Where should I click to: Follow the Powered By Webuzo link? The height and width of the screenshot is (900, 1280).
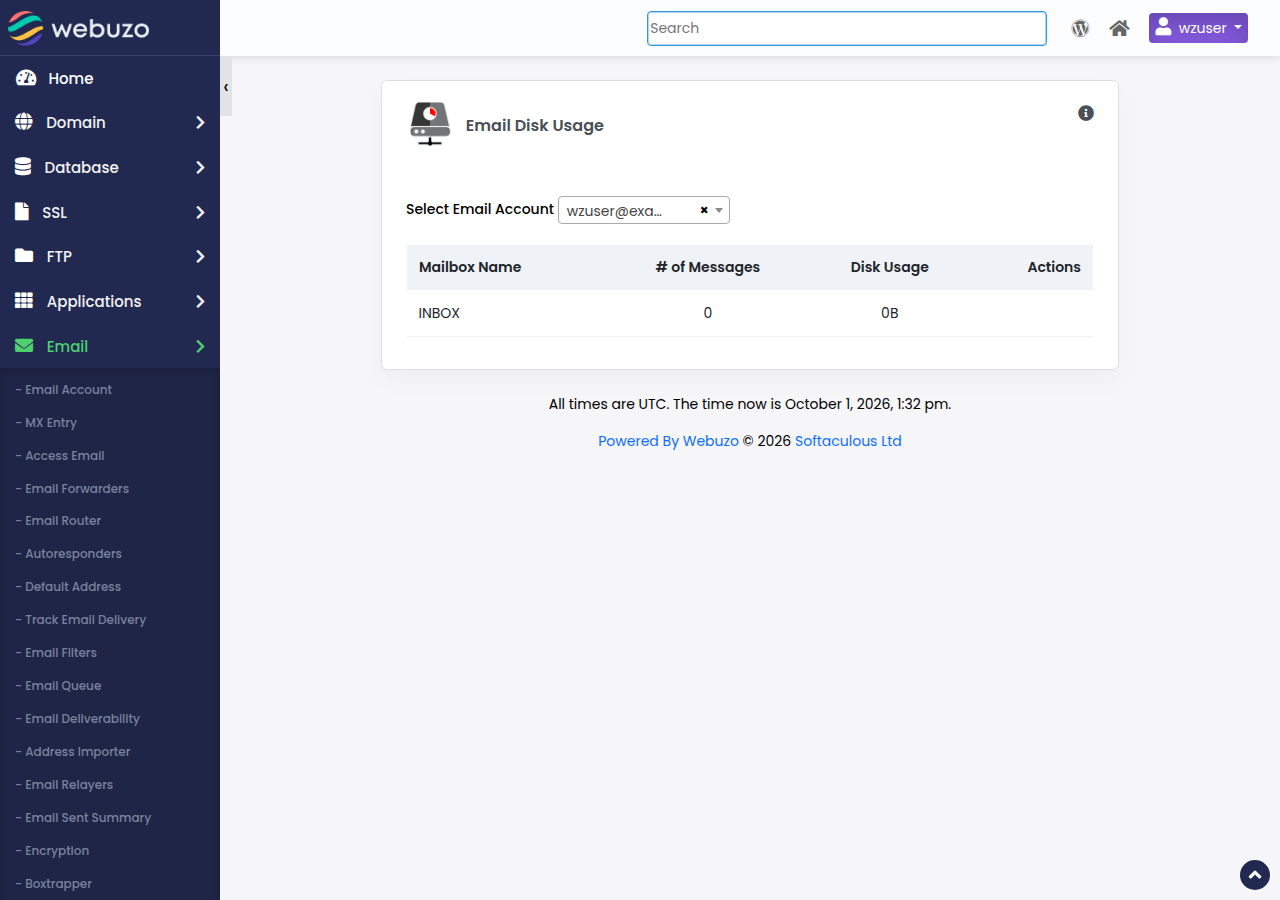[x=668, y=441]
